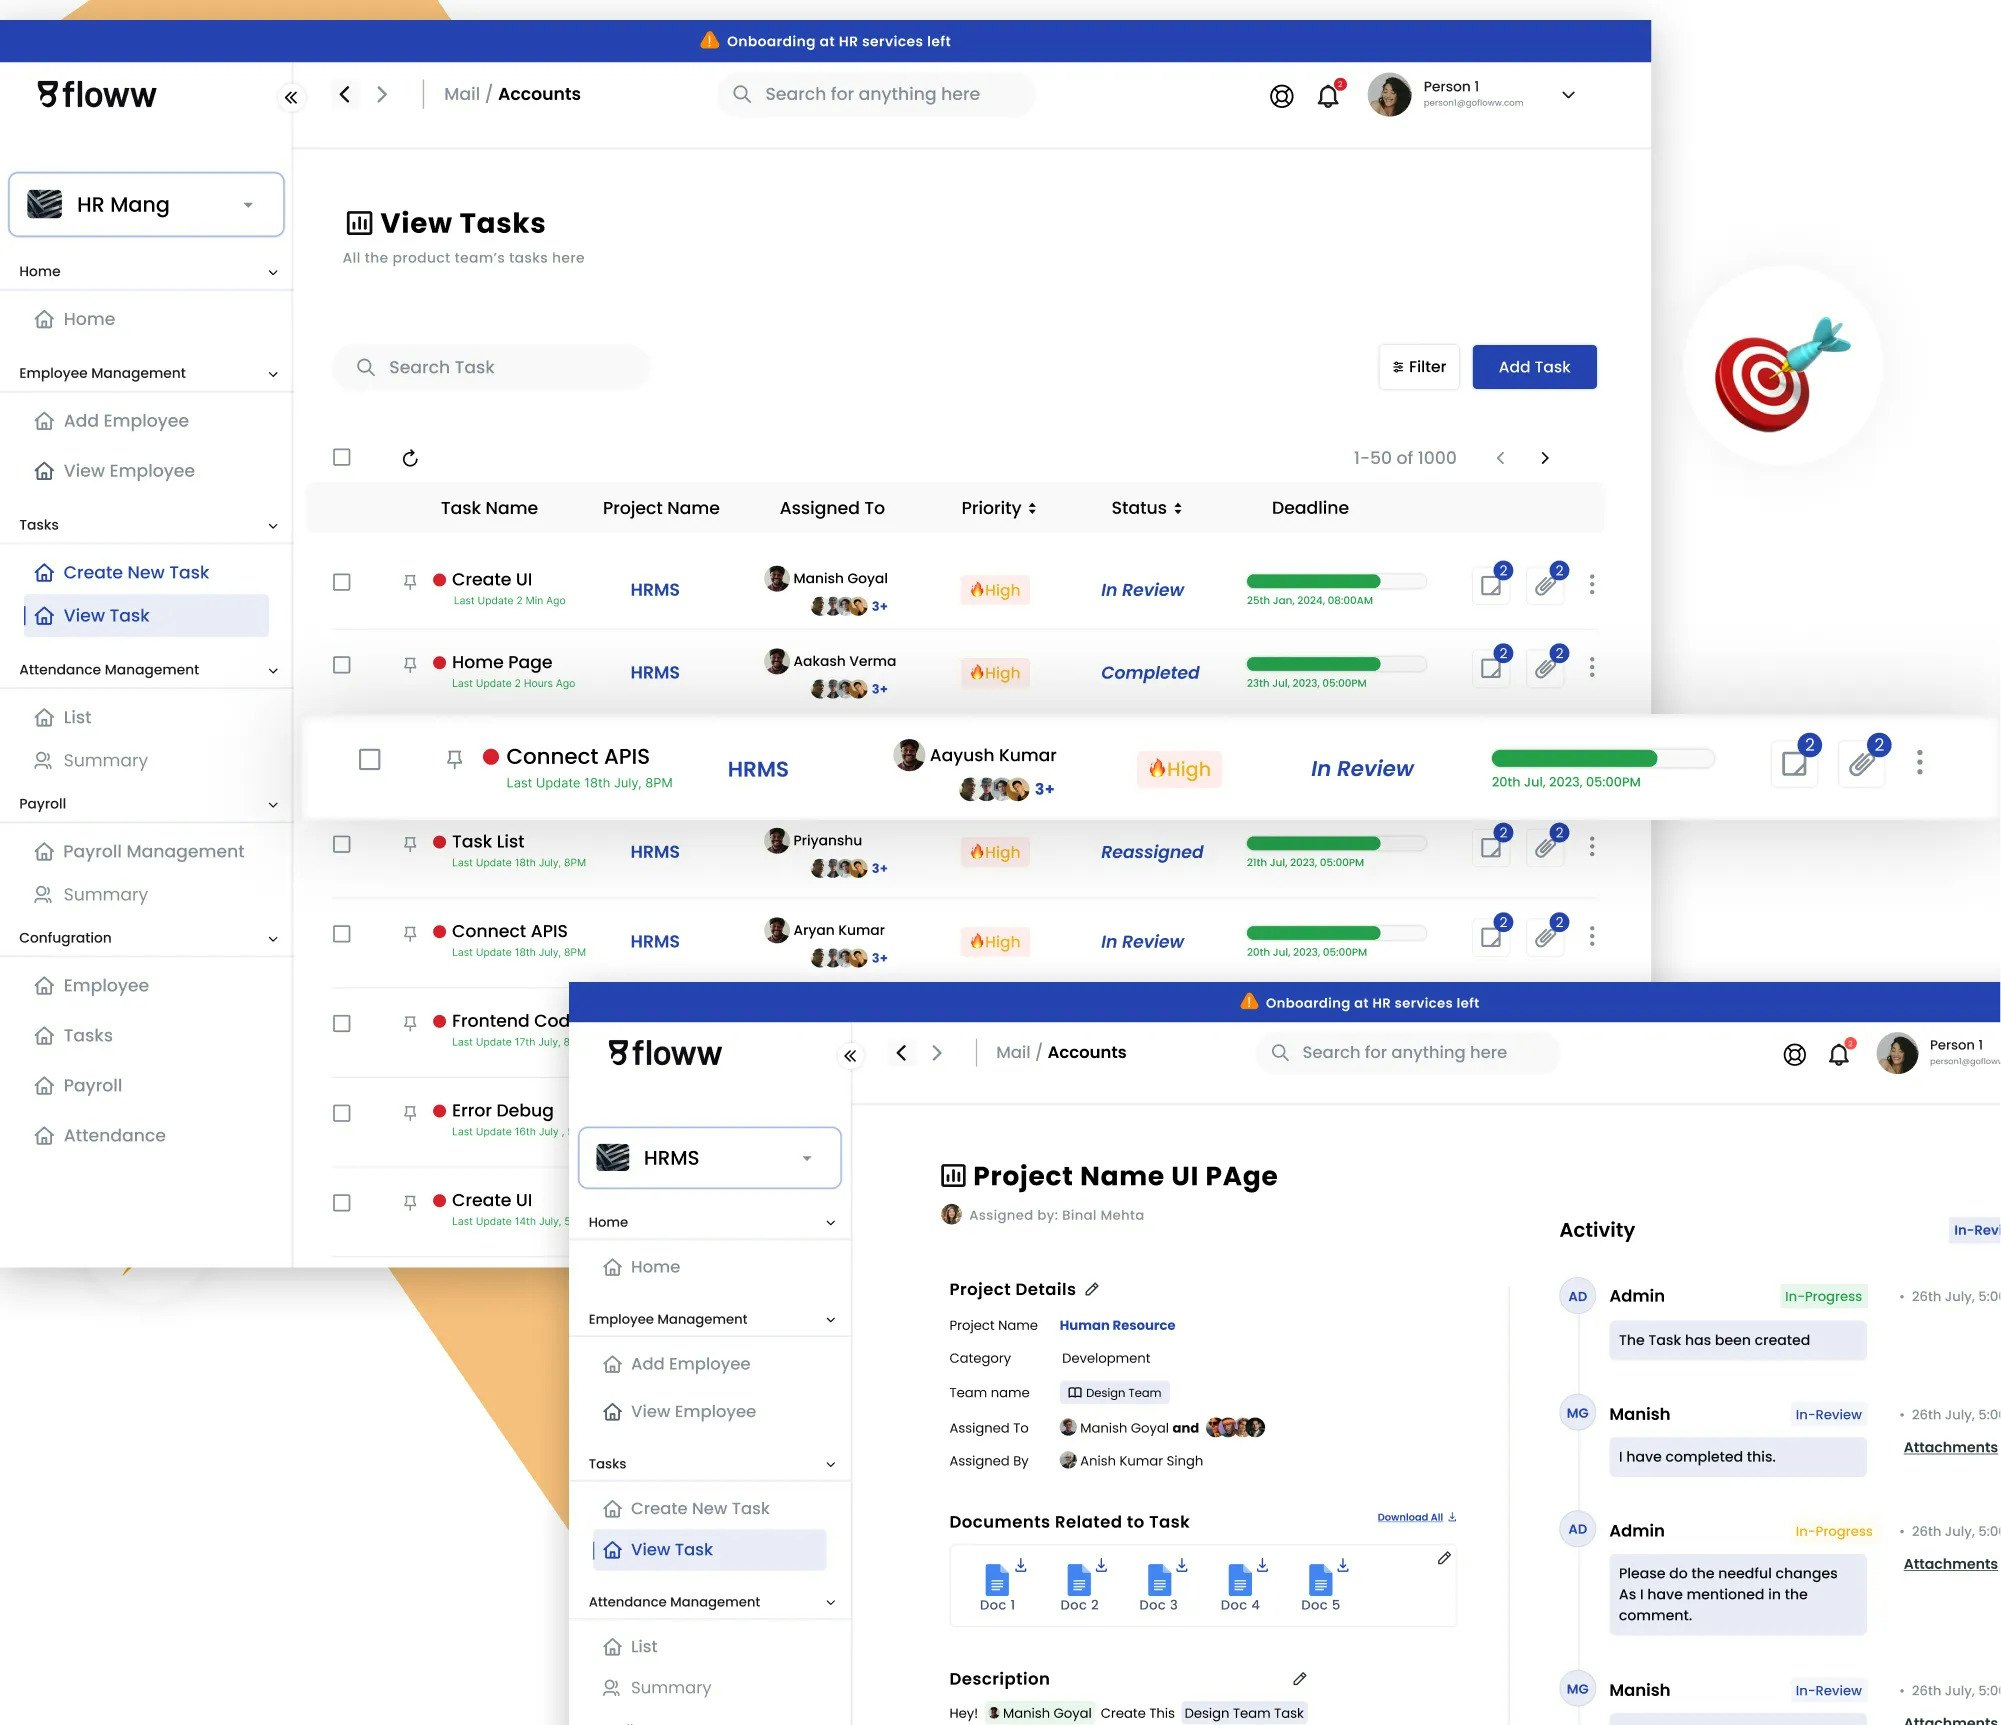Check the Error Debug row
The image size is (2001, 1725).
point(342,1113)
